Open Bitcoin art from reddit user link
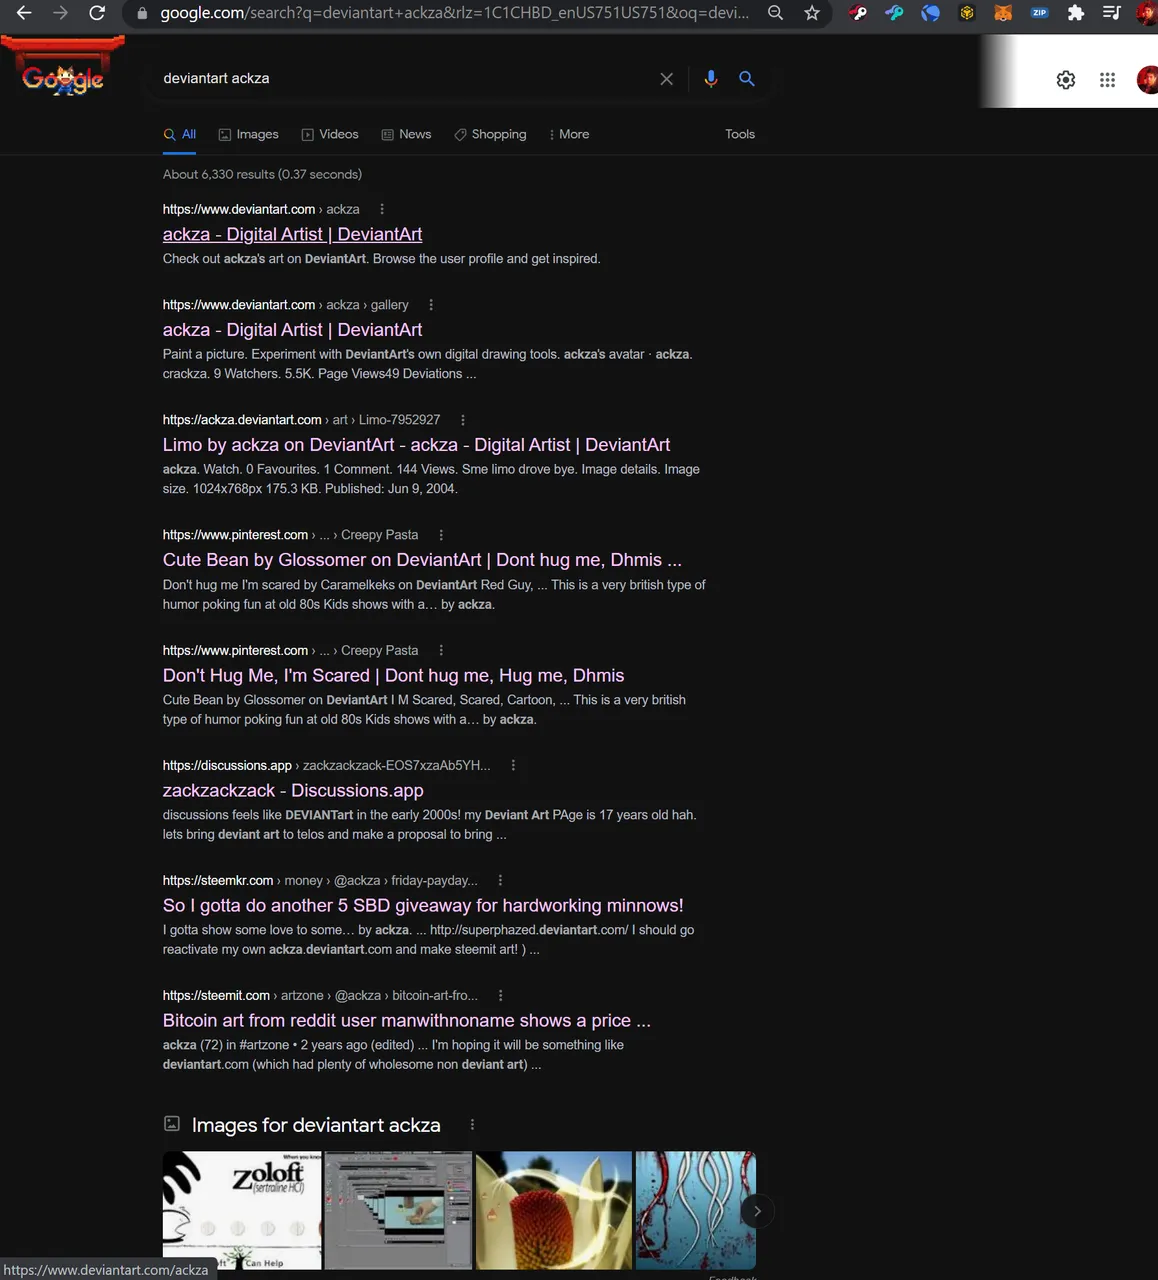 (x=407, y=1020)
